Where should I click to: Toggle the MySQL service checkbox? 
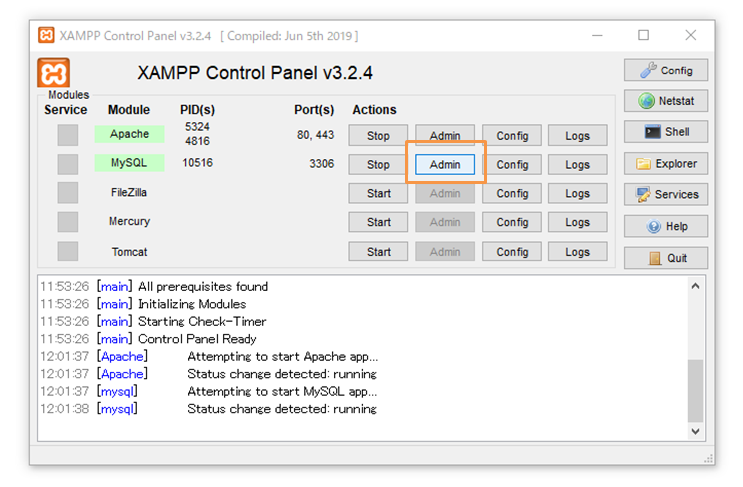[68, 164]
